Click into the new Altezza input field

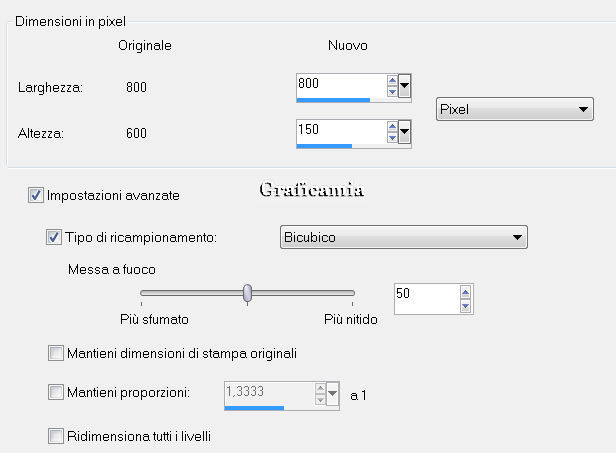coord(341,132)
